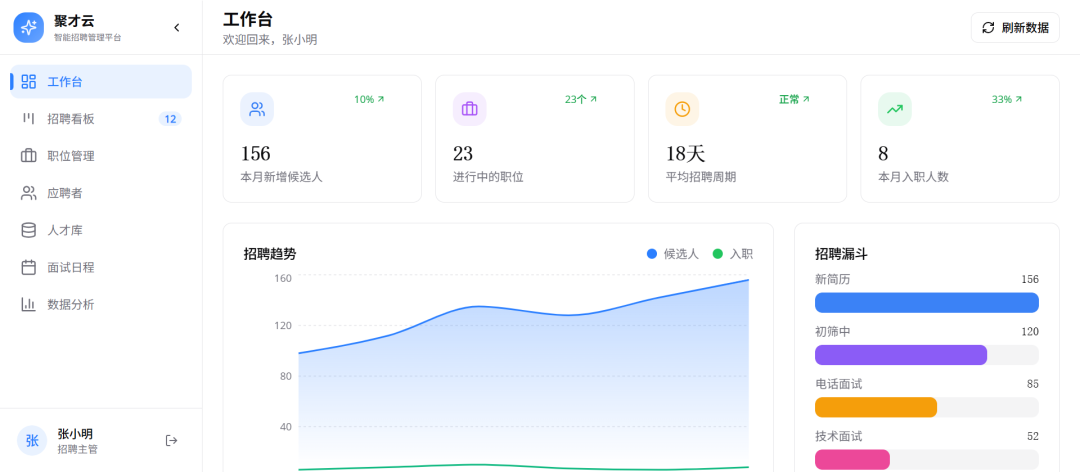Navigate to 面试日程
This screenshot has width=1080, height=472.
[x=101, y=267]
